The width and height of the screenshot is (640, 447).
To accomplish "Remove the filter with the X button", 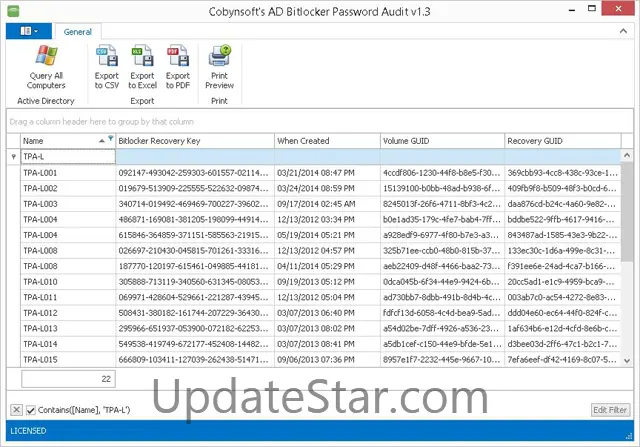I will click(16, 409).
